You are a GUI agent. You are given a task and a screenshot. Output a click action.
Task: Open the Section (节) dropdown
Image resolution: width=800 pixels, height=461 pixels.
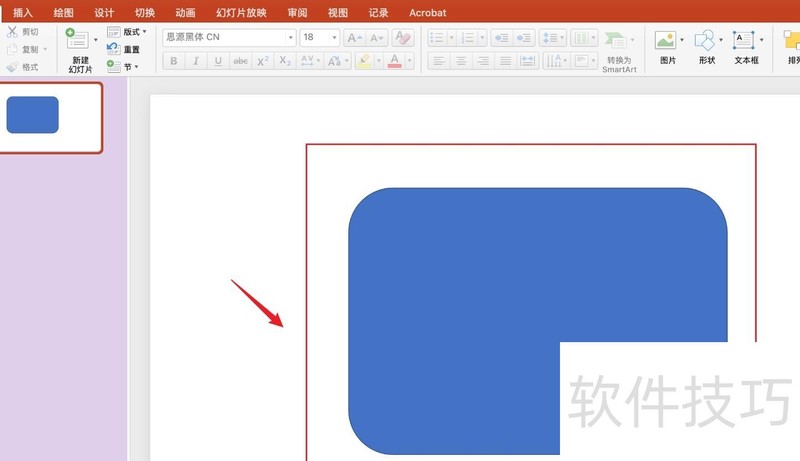[x=122, y=66]
